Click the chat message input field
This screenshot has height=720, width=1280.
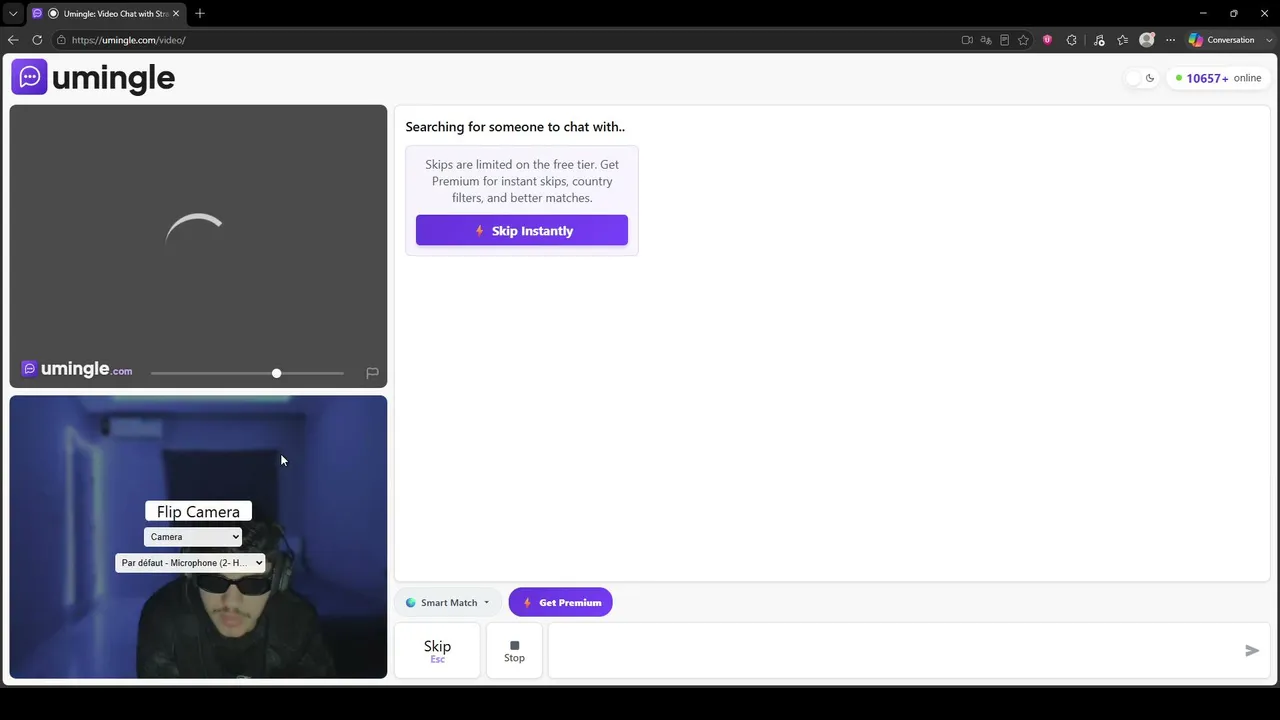[x=890, y=650]
